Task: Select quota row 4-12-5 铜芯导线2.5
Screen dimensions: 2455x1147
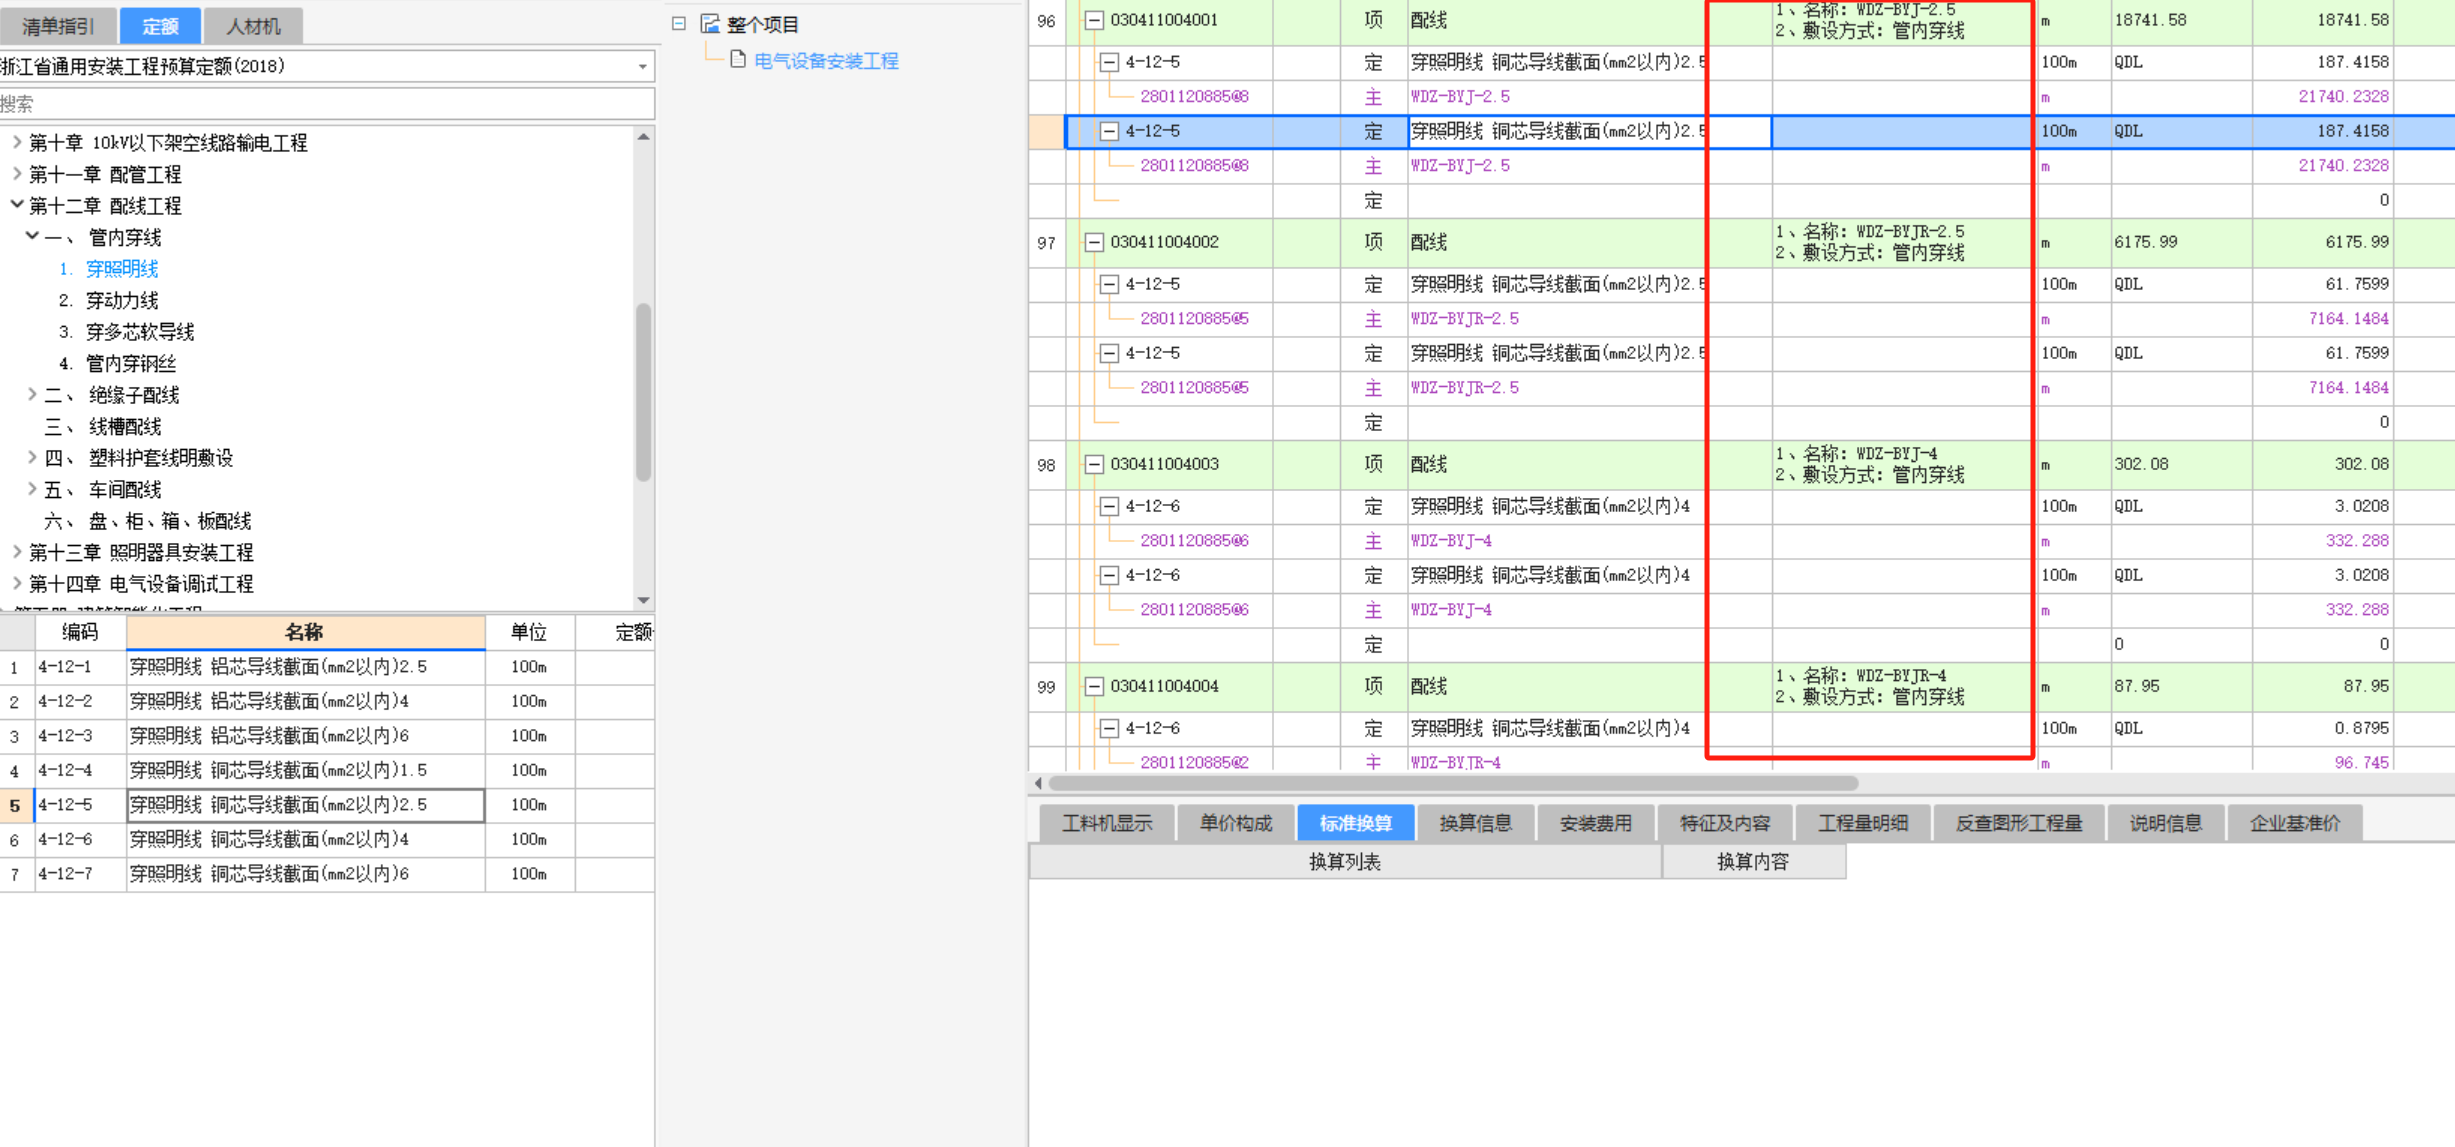Action: pyautogui.click(x=327, y=805)
